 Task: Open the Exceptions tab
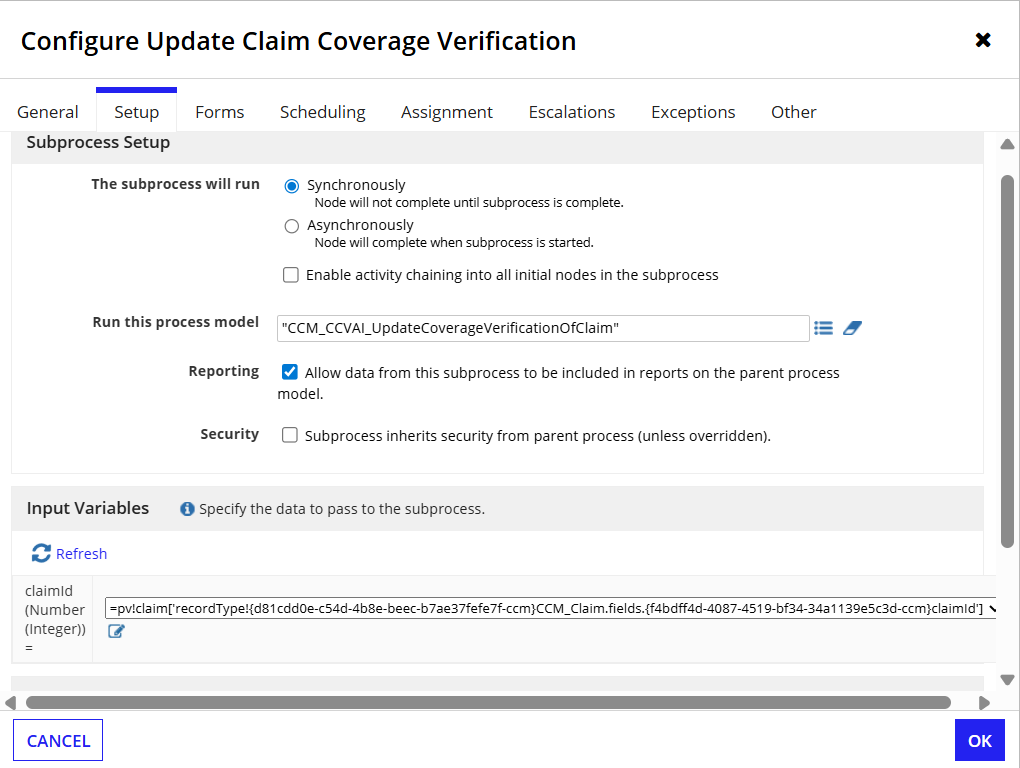(693, 112)
